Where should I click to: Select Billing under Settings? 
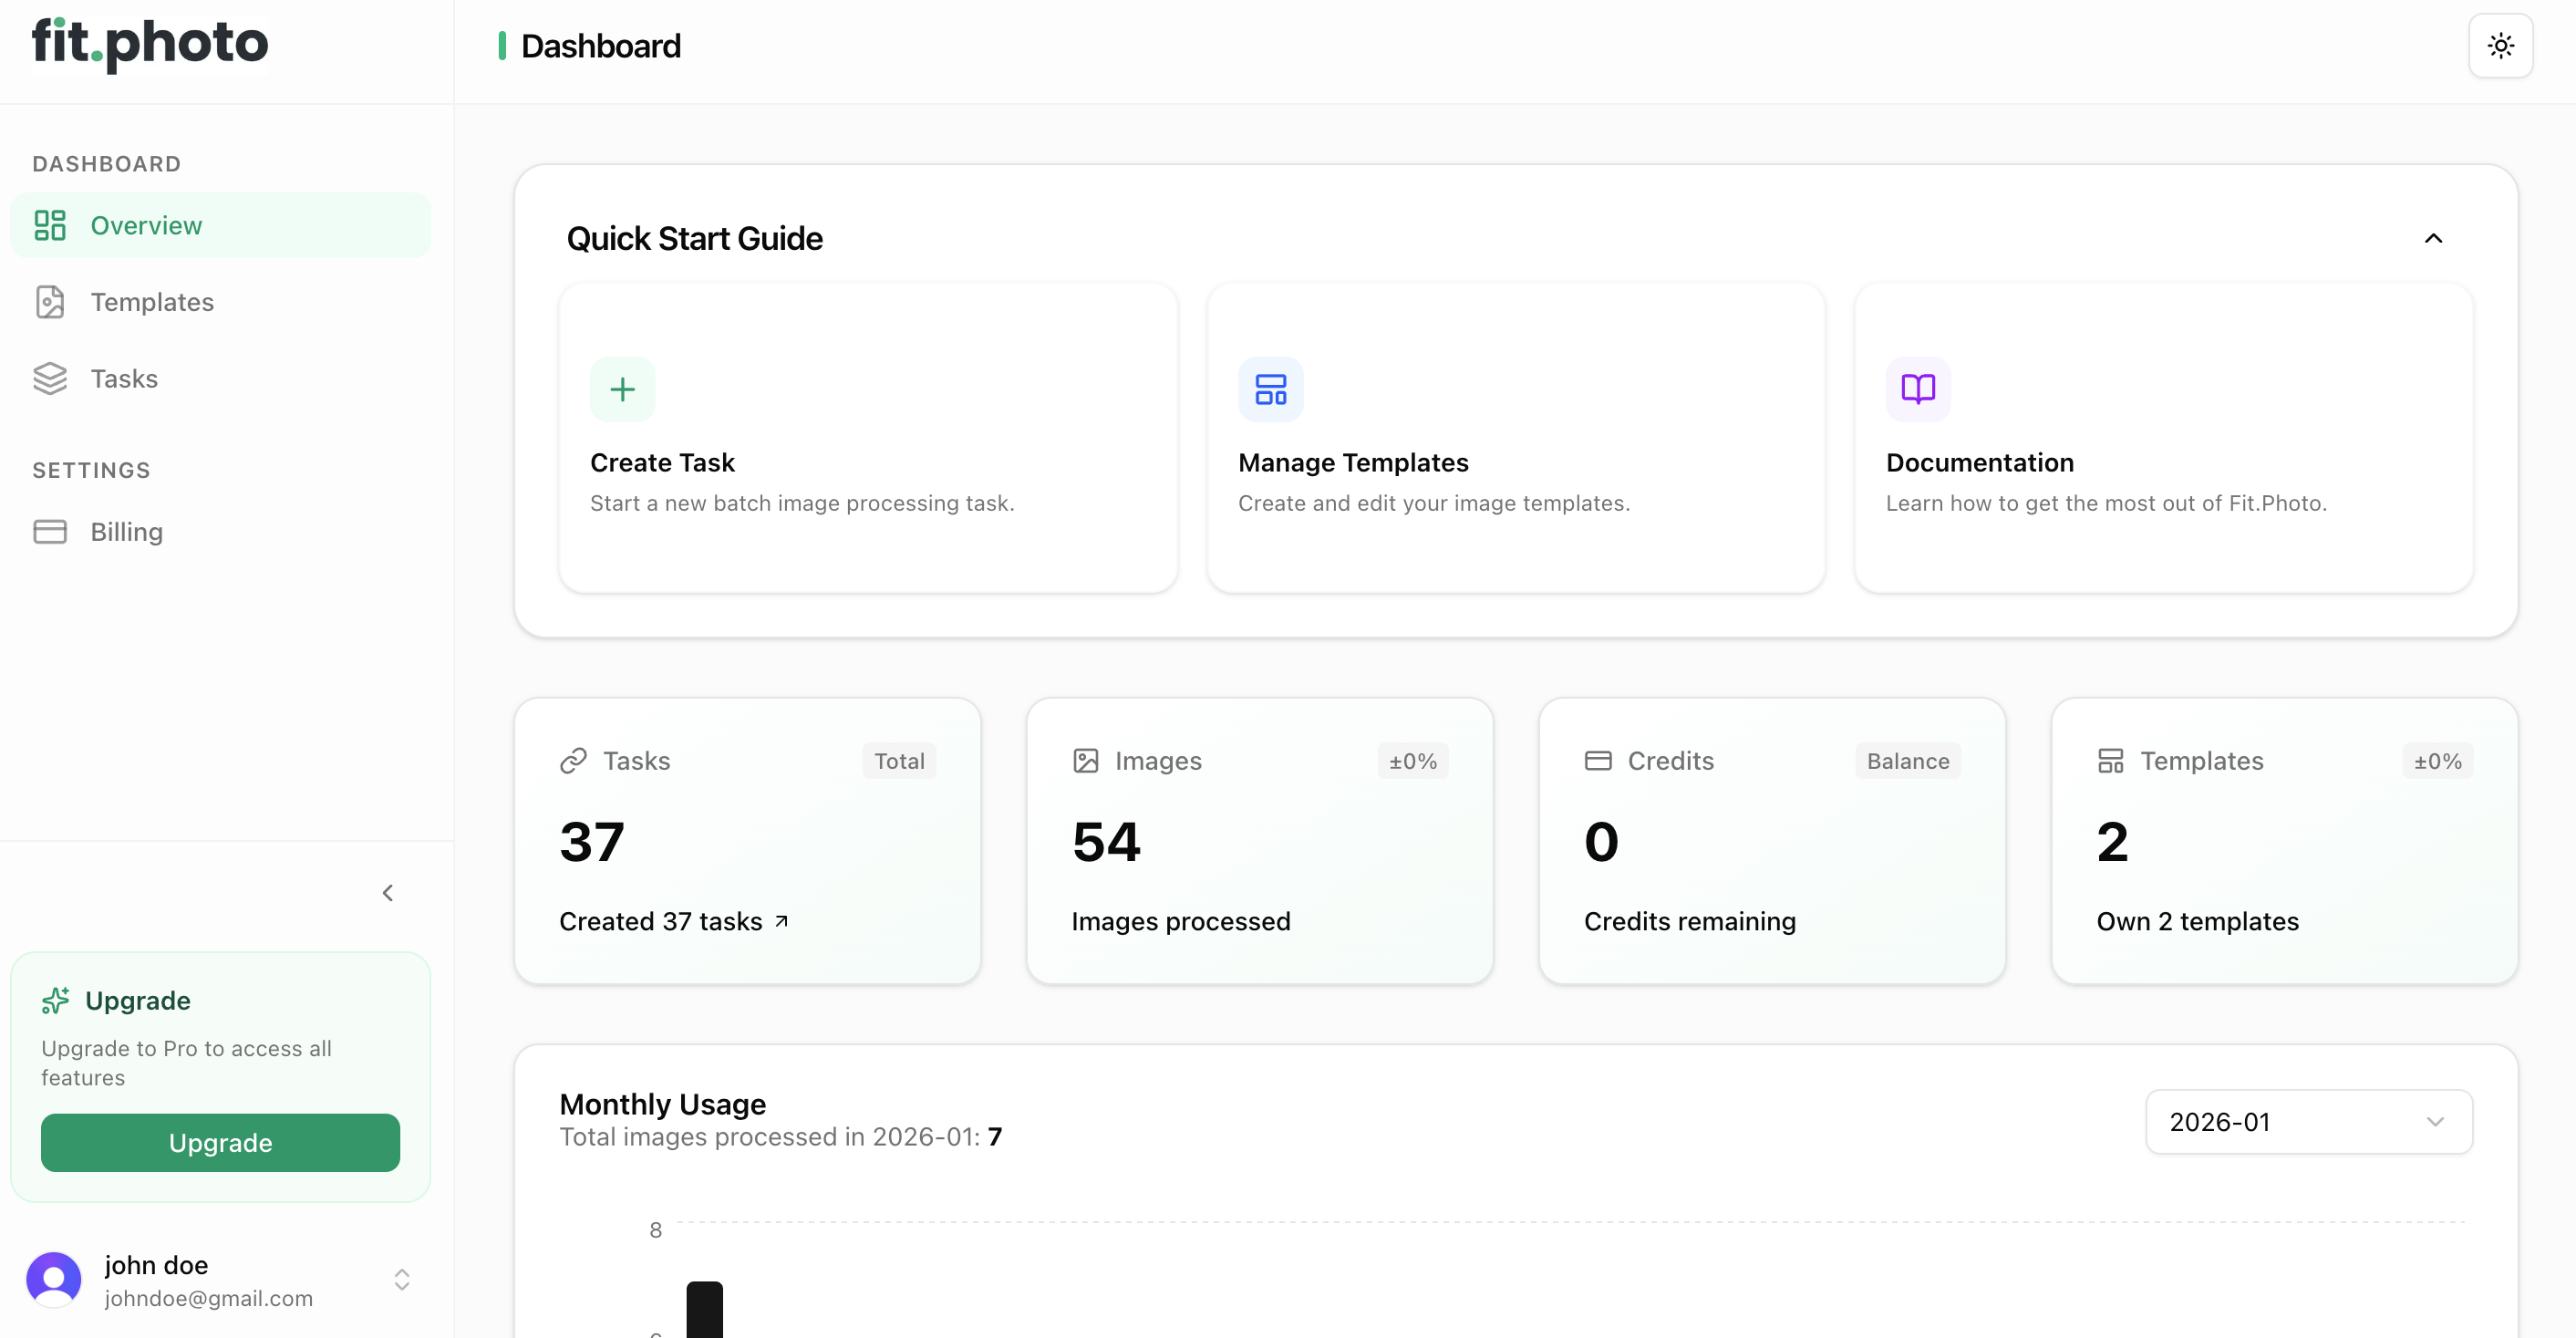click(x=126, y=531)
